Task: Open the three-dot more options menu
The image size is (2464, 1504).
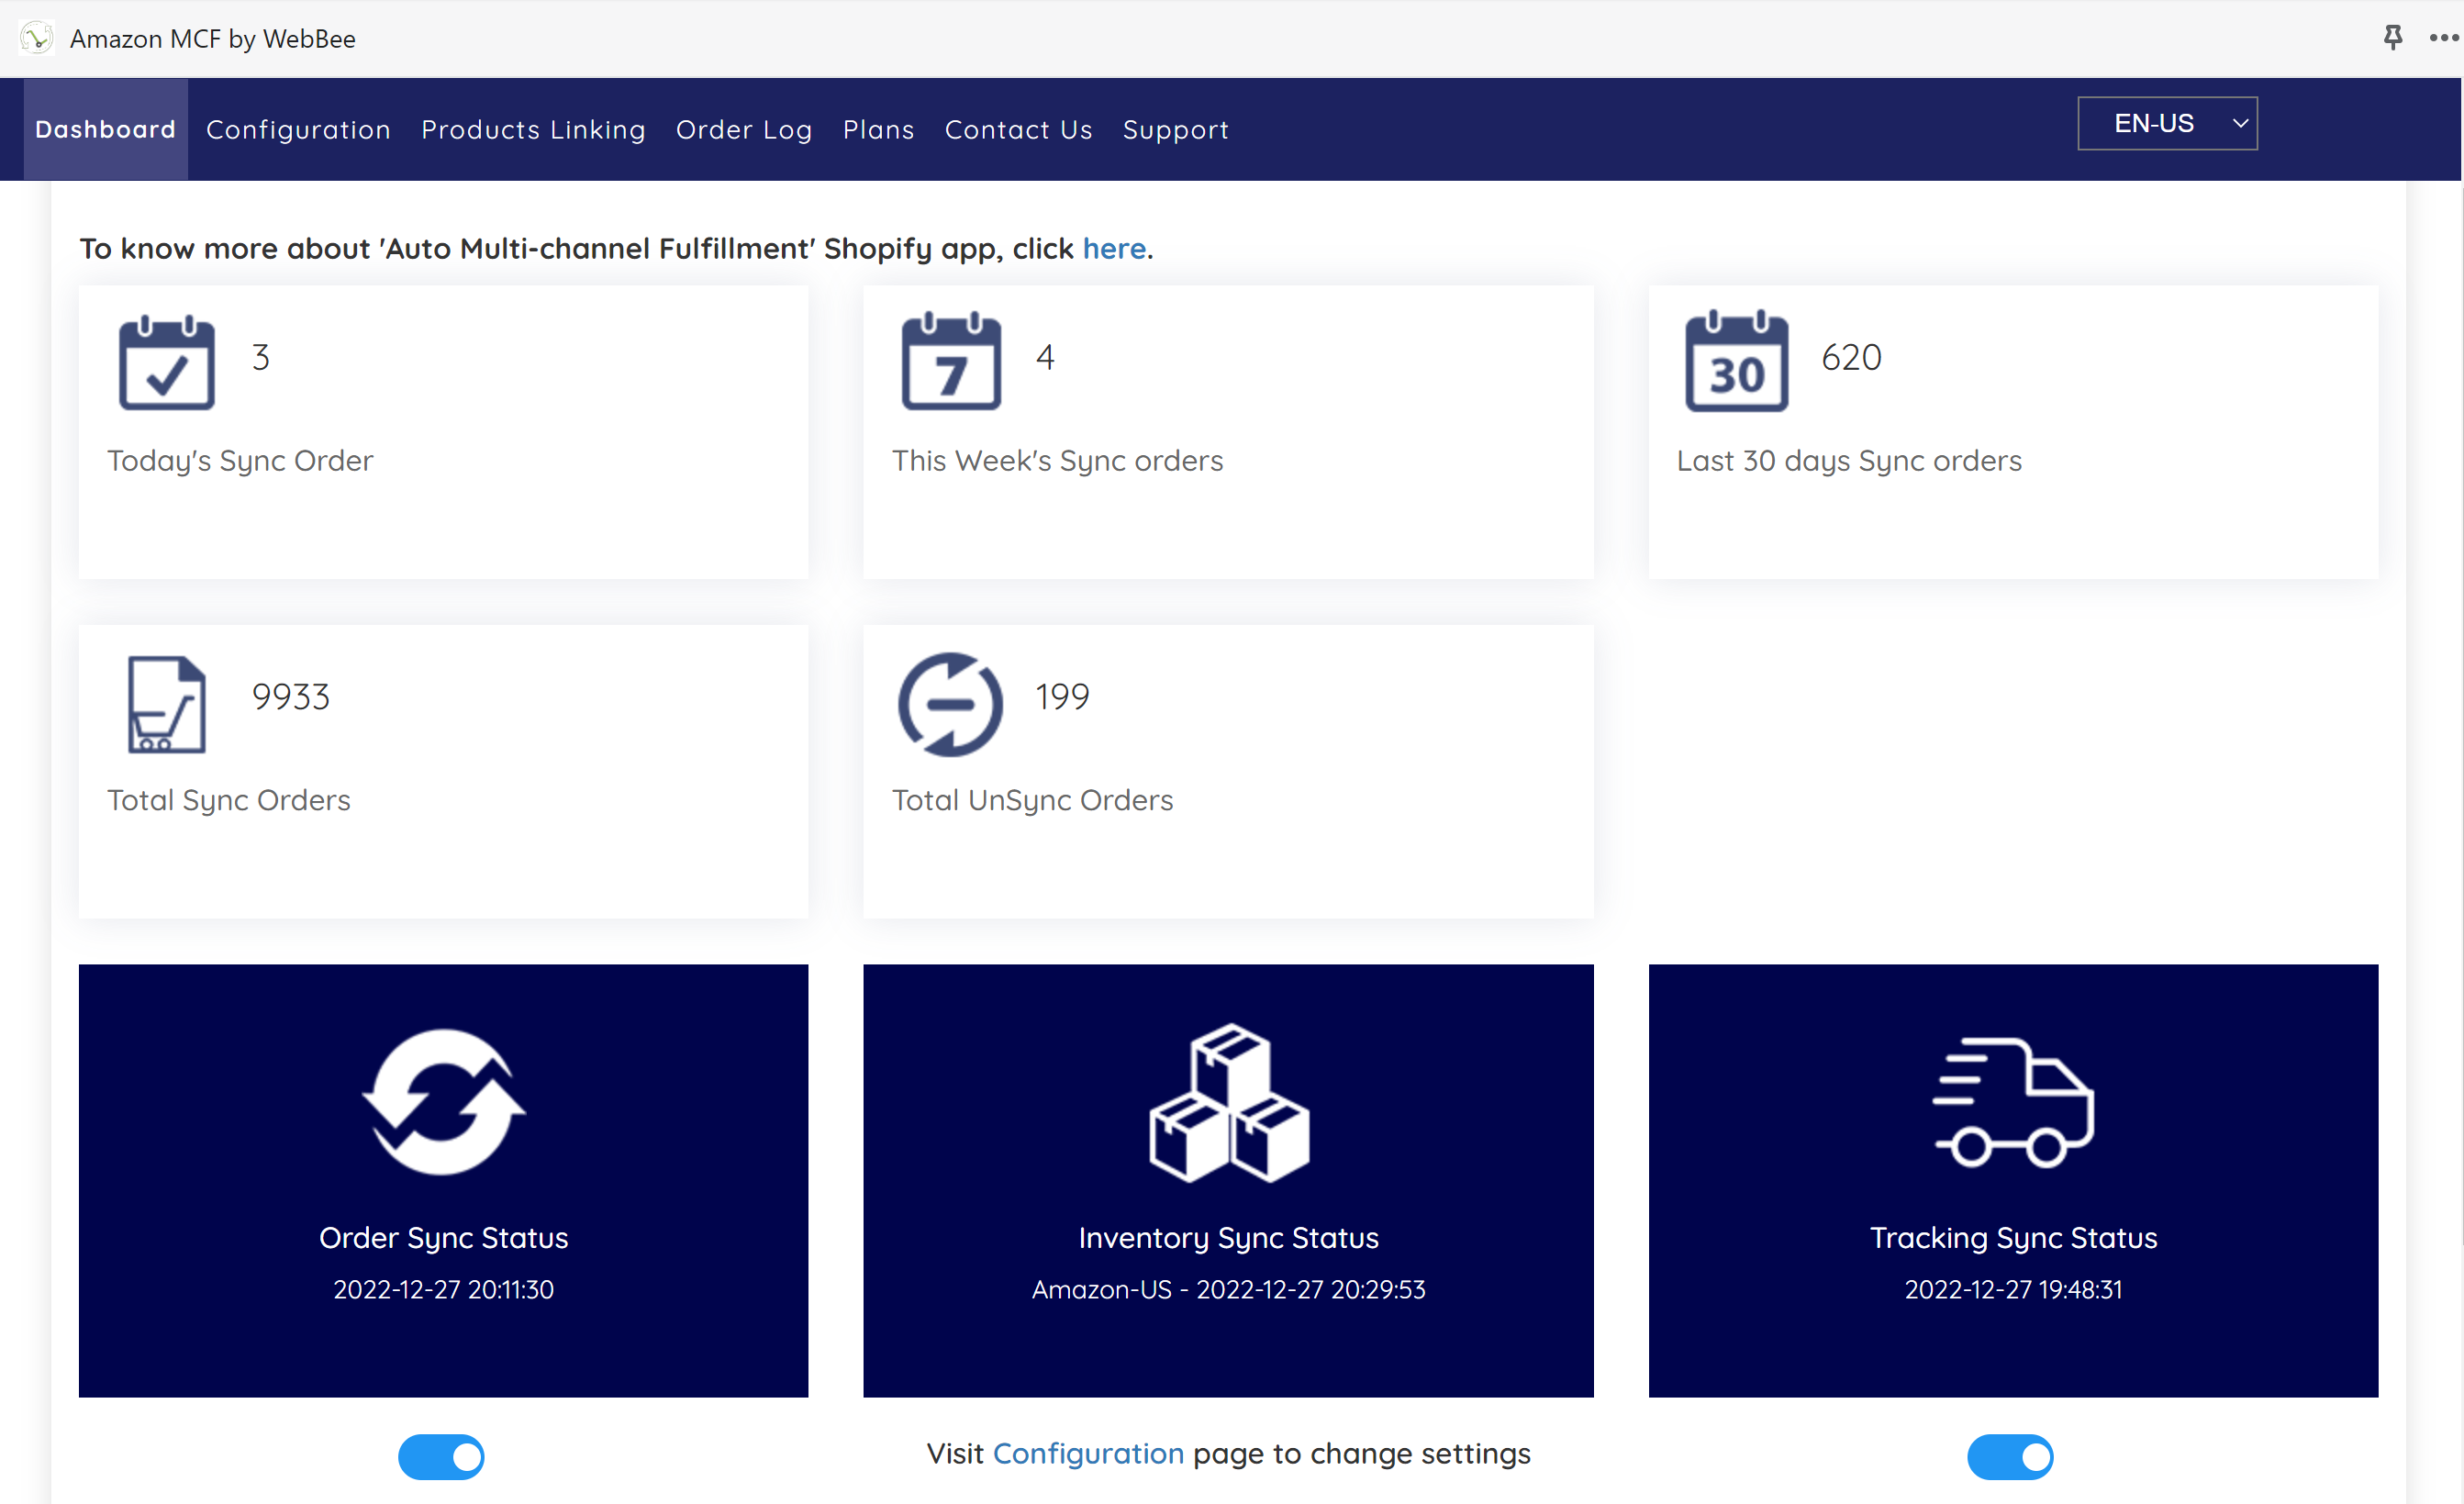Action: tap(2443, 38)
